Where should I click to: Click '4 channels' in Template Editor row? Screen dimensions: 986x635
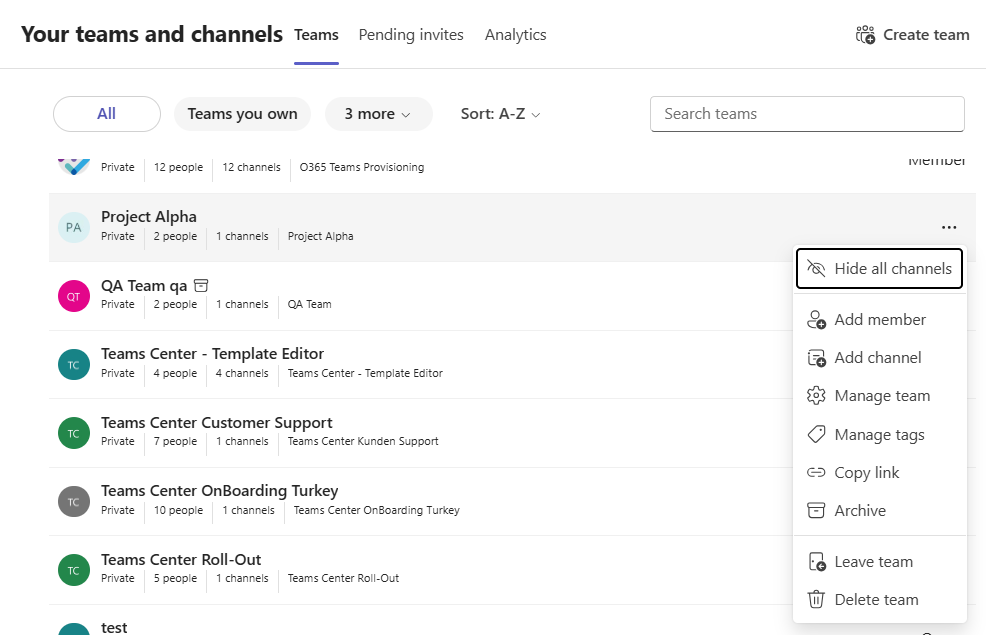click(x=242, y=373)
